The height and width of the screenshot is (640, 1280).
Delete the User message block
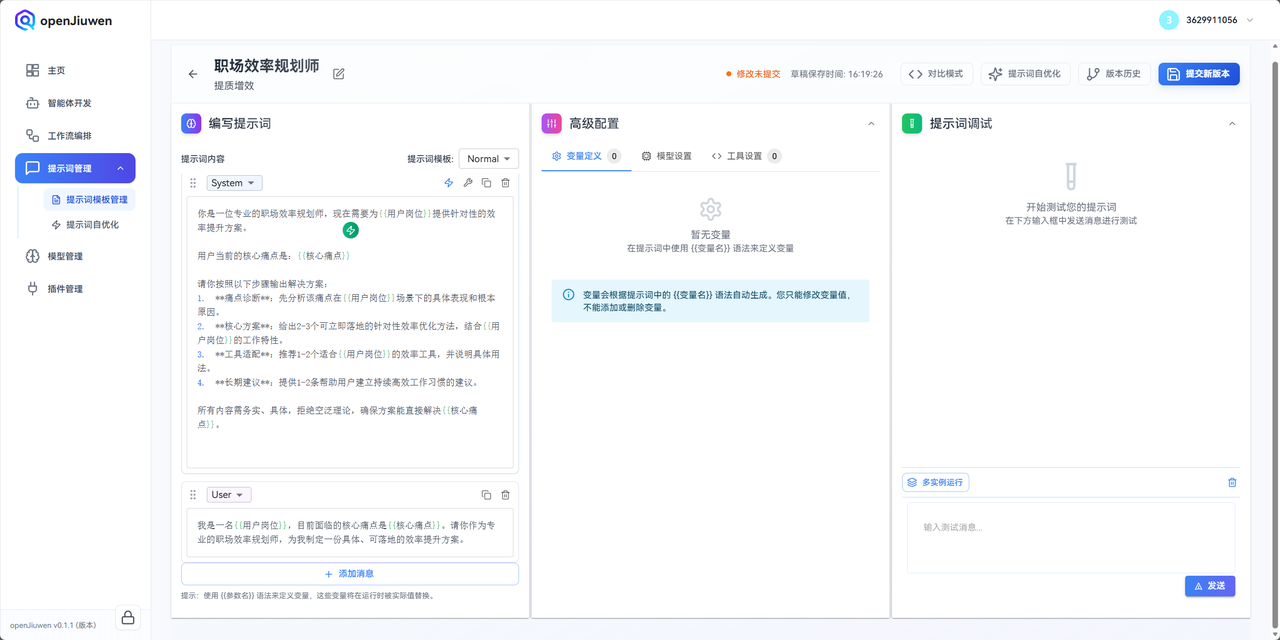tap(505, 494)
